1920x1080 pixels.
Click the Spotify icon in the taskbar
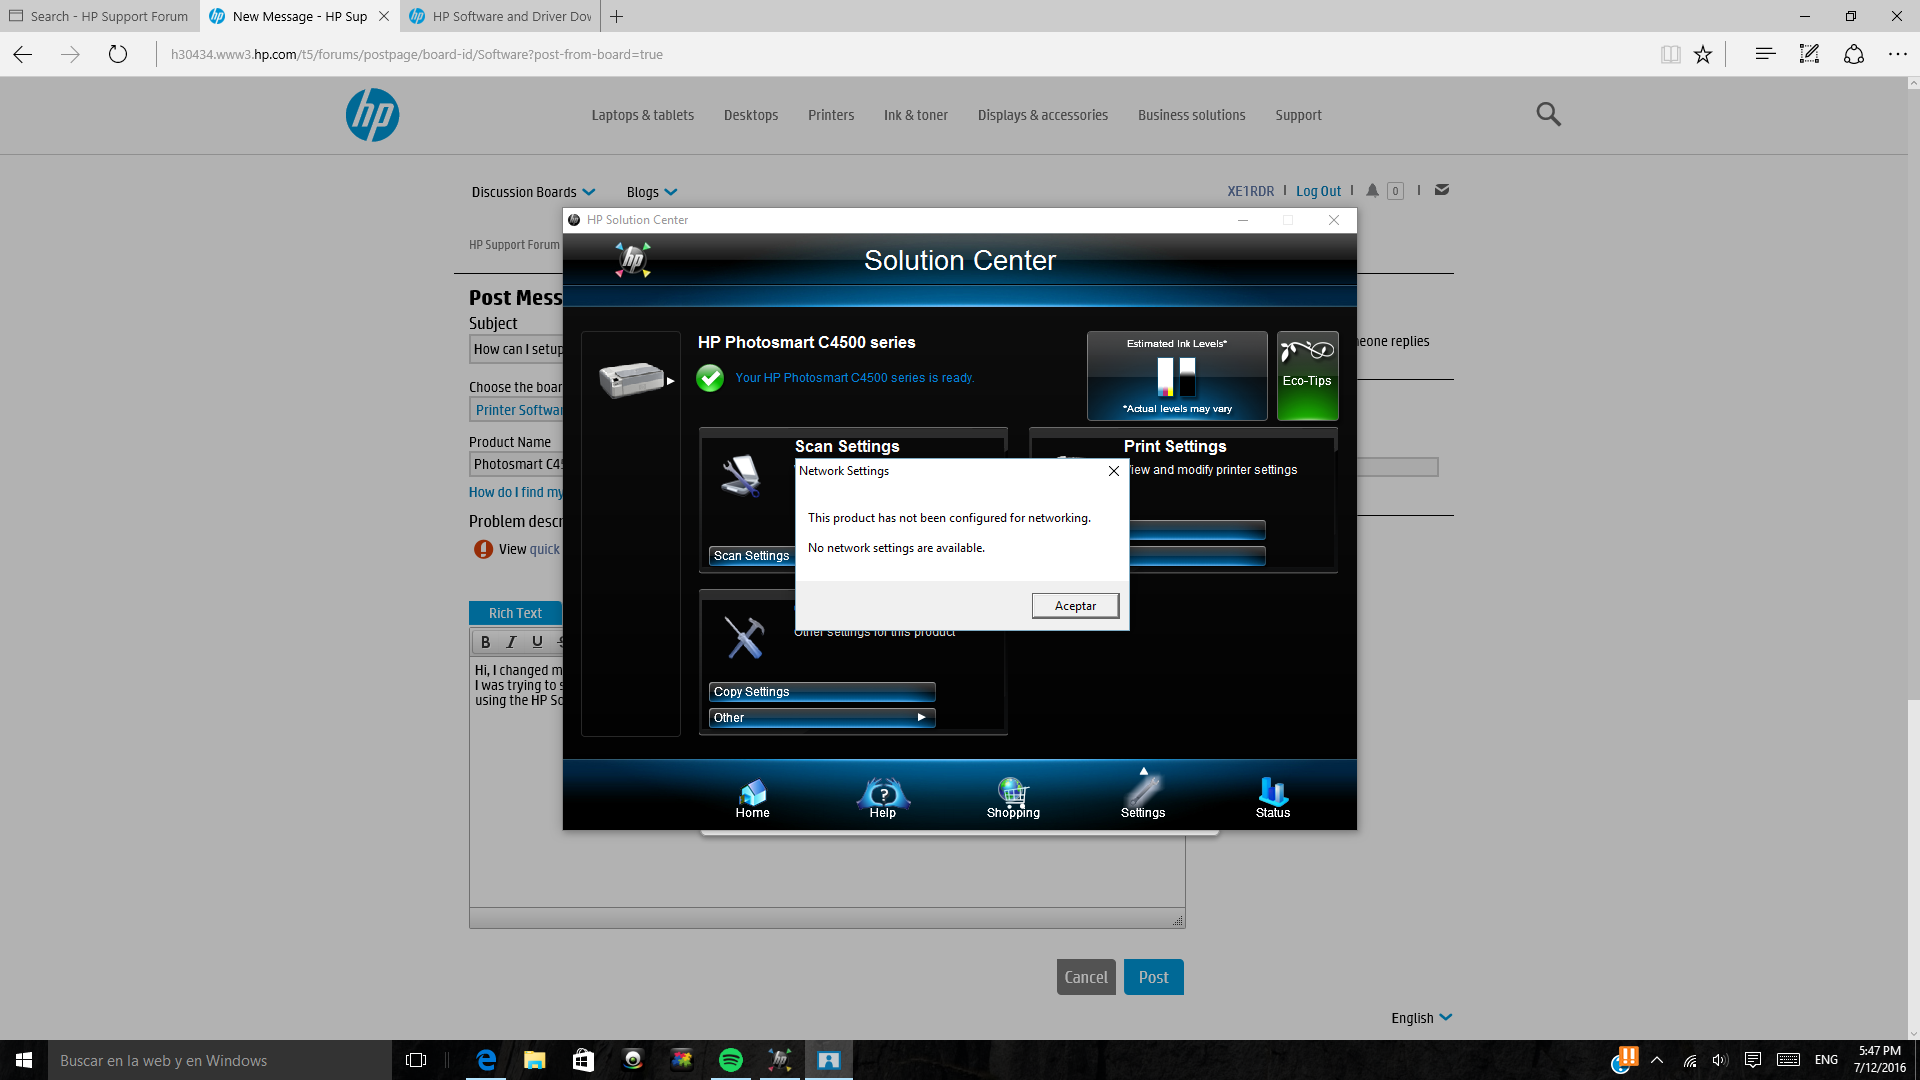coord(731,1060)
